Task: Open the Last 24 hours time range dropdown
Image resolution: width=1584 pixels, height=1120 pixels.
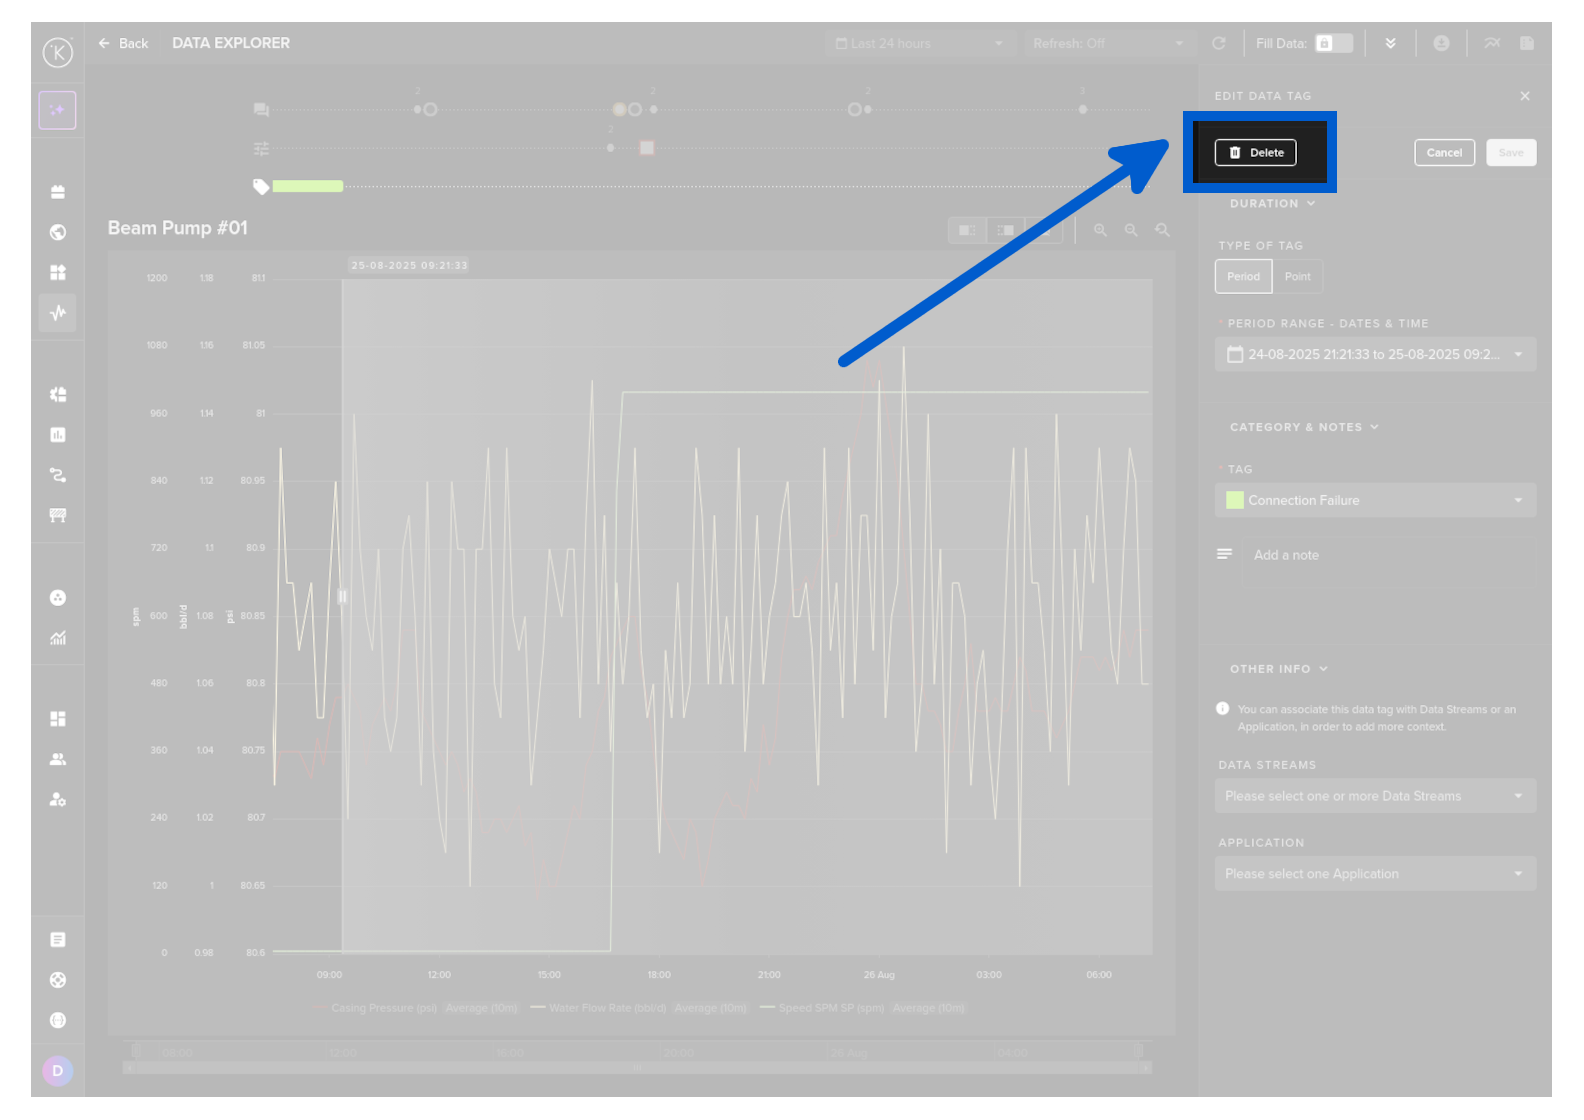Action: pyautogui.click(x=918, y=44)
